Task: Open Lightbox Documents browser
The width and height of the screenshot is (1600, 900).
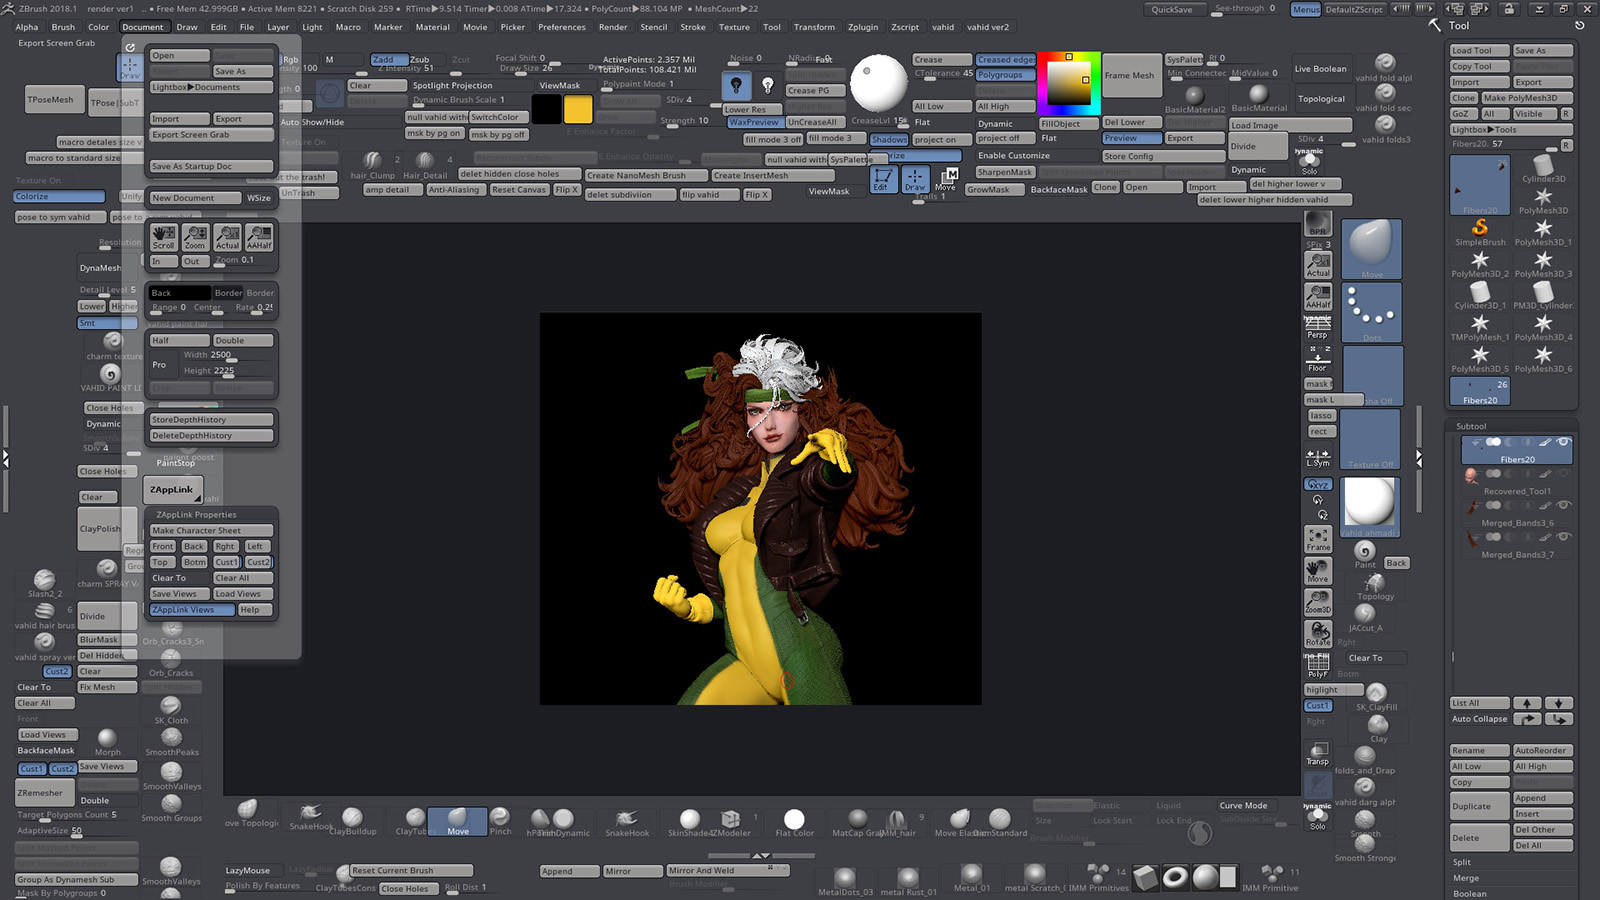Action: click(210, 88)
